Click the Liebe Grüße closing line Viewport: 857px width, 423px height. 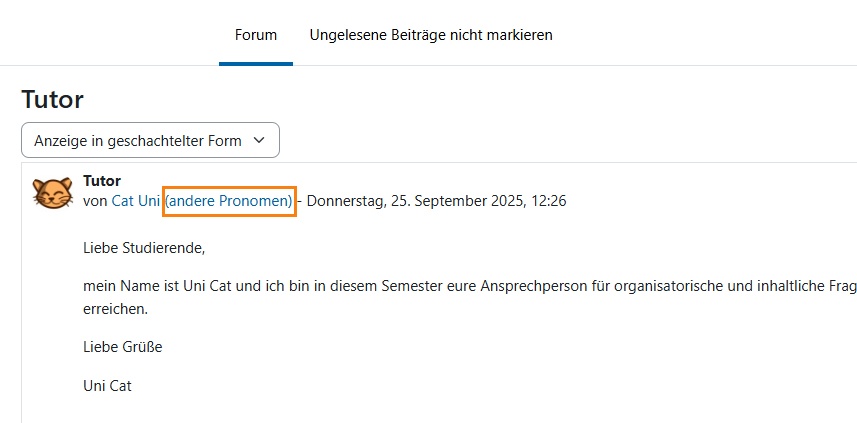click(x=123, y=347)
